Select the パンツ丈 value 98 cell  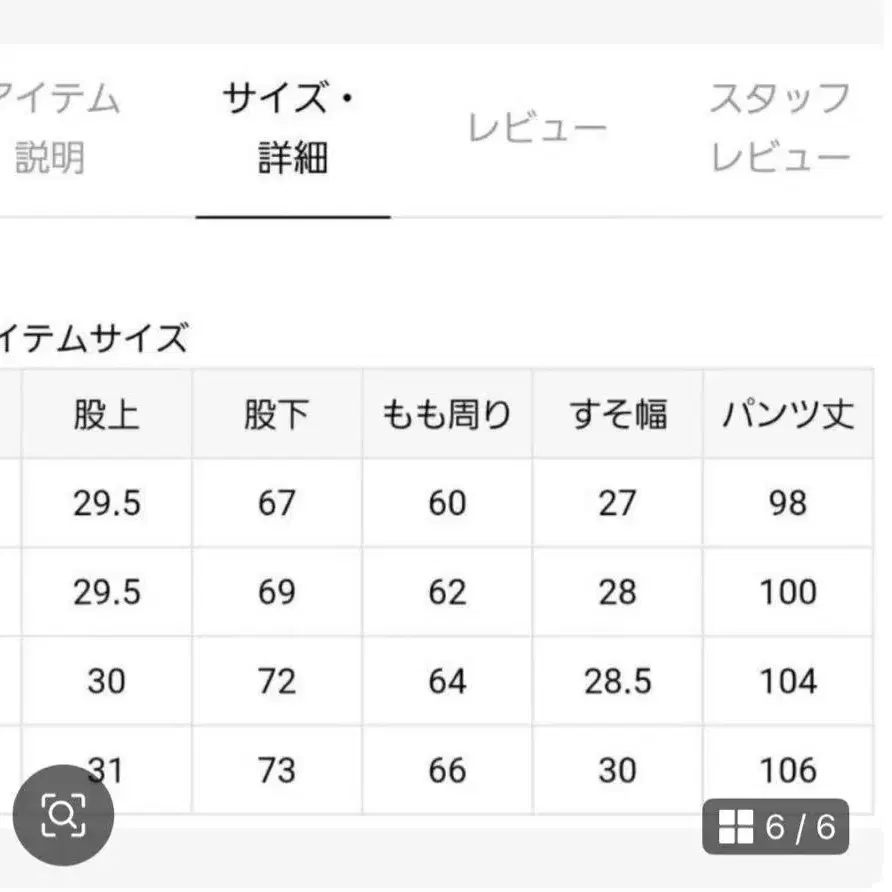[788, 503]
